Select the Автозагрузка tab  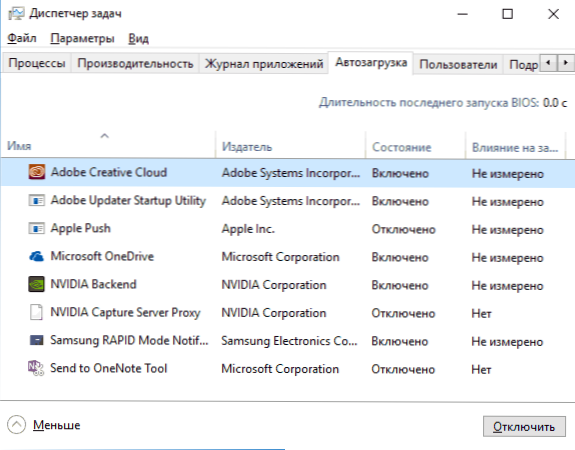point(371,62)
